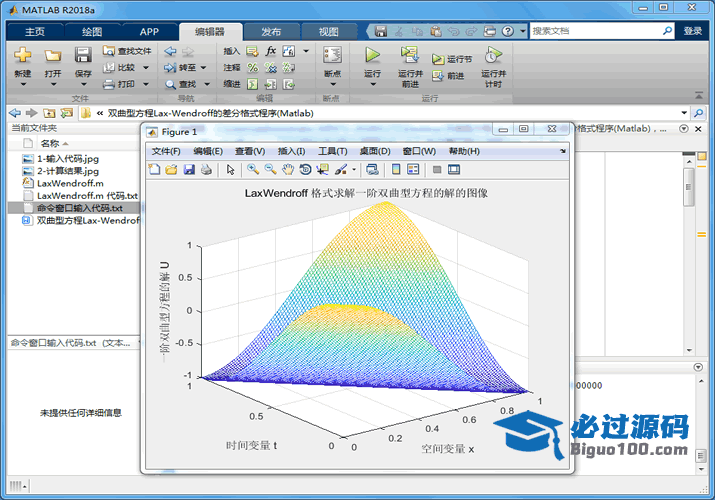
Task: Click the up one folder icon
Action: [49, 113]
